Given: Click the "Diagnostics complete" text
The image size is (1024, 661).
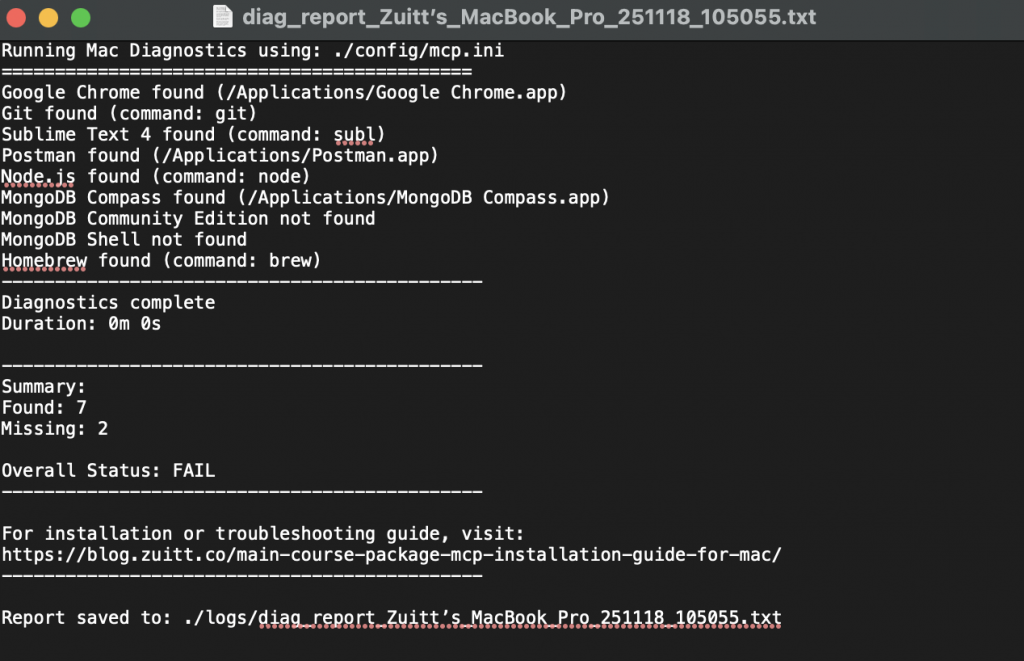Looking at the screenshot, I should tap(108, 302).
